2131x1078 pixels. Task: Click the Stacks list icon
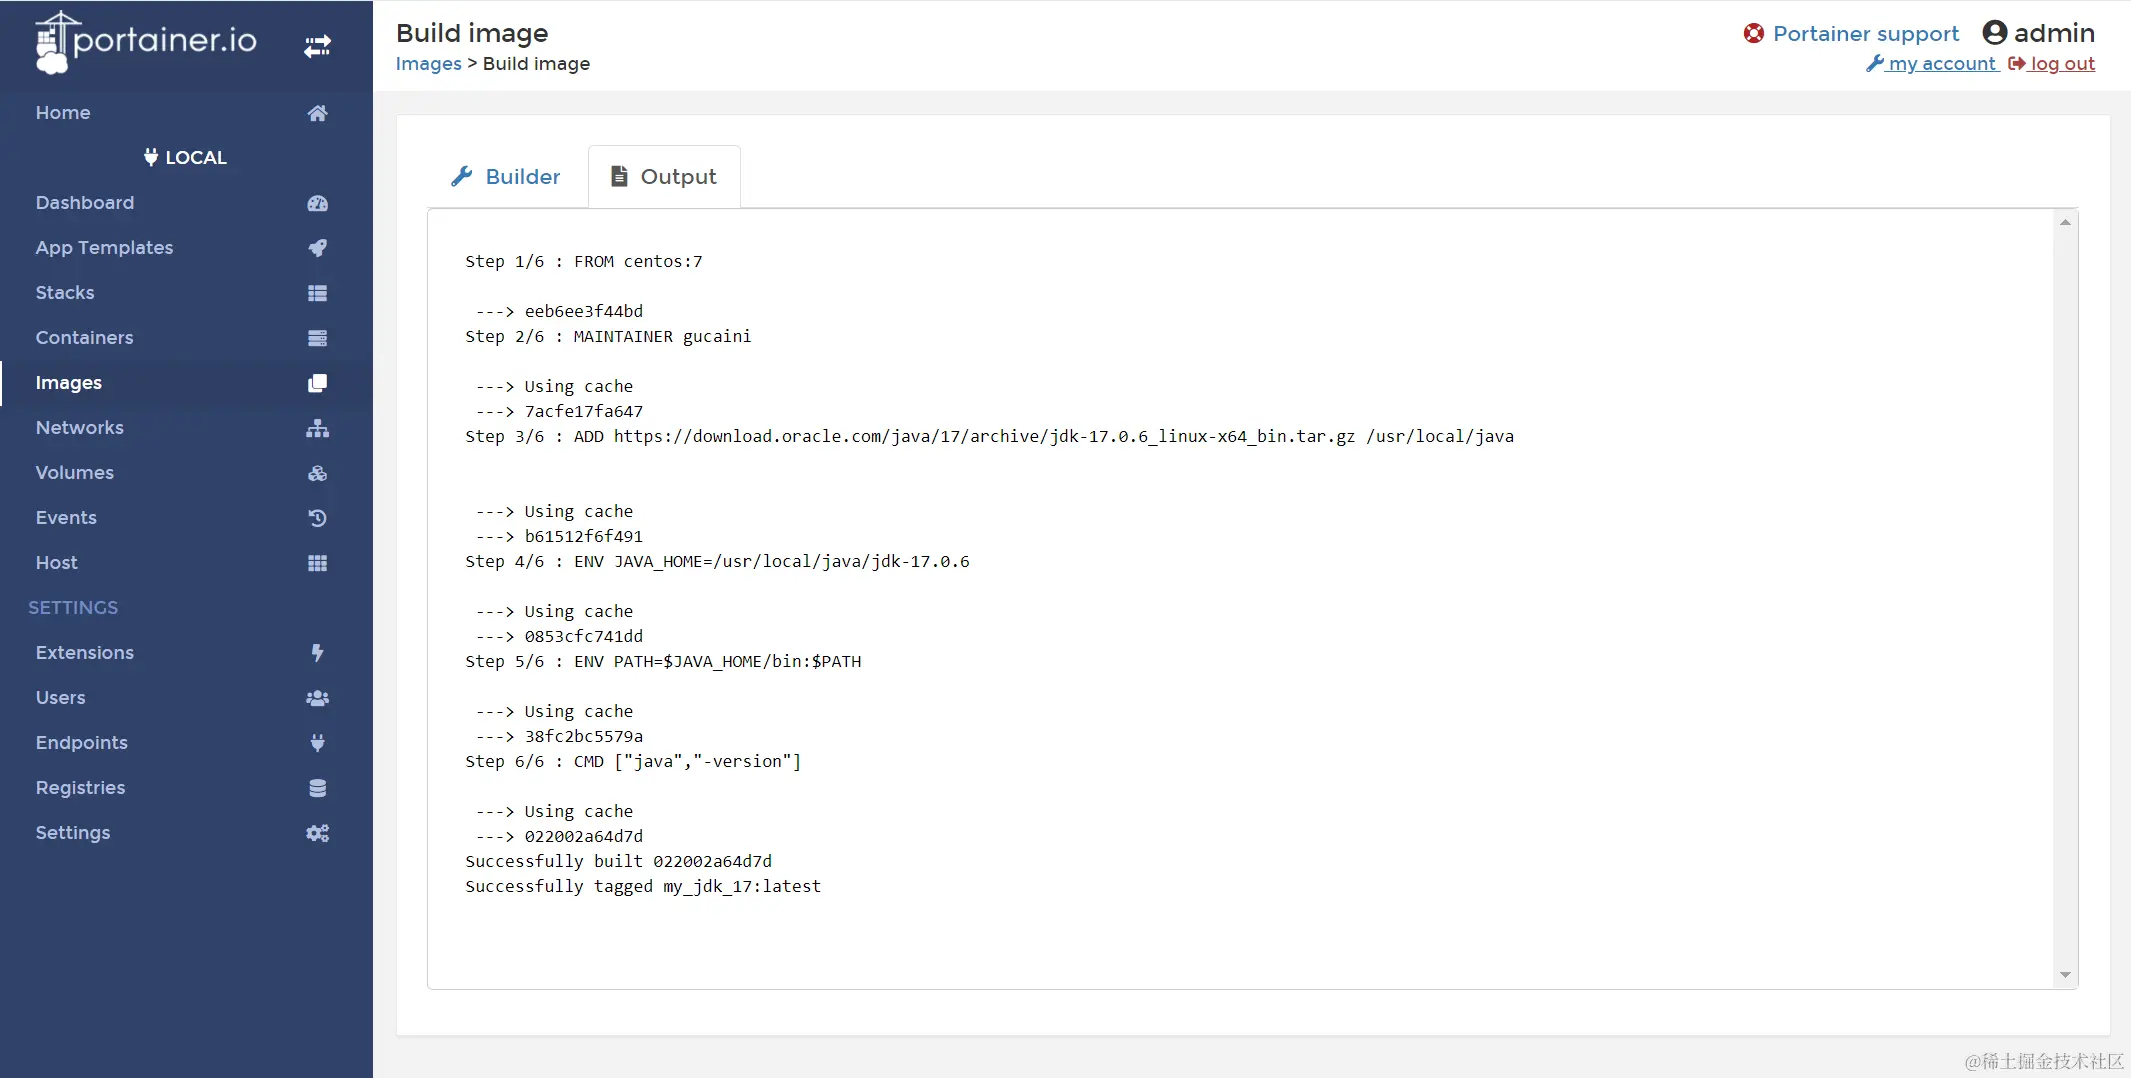coord(317,293)
